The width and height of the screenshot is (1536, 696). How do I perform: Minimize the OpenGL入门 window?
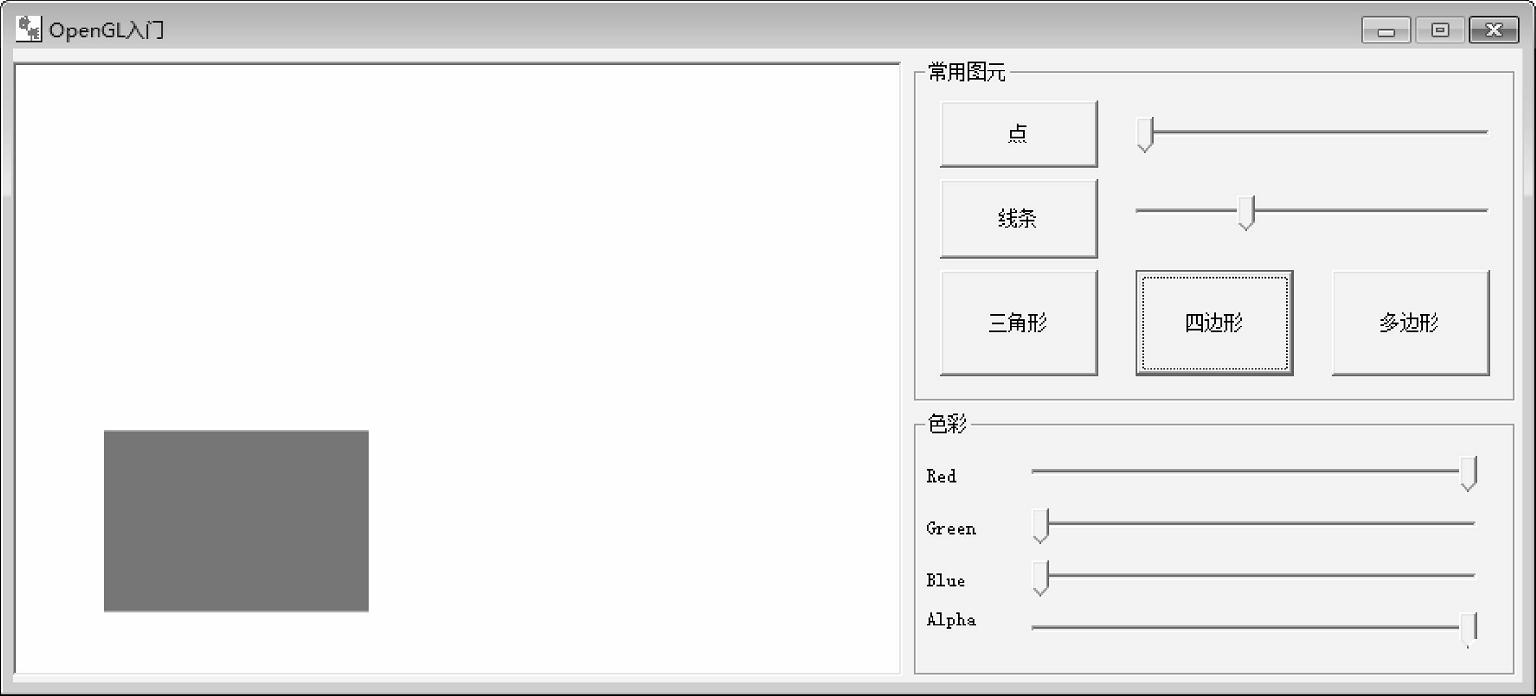[x=1386, y=31]
